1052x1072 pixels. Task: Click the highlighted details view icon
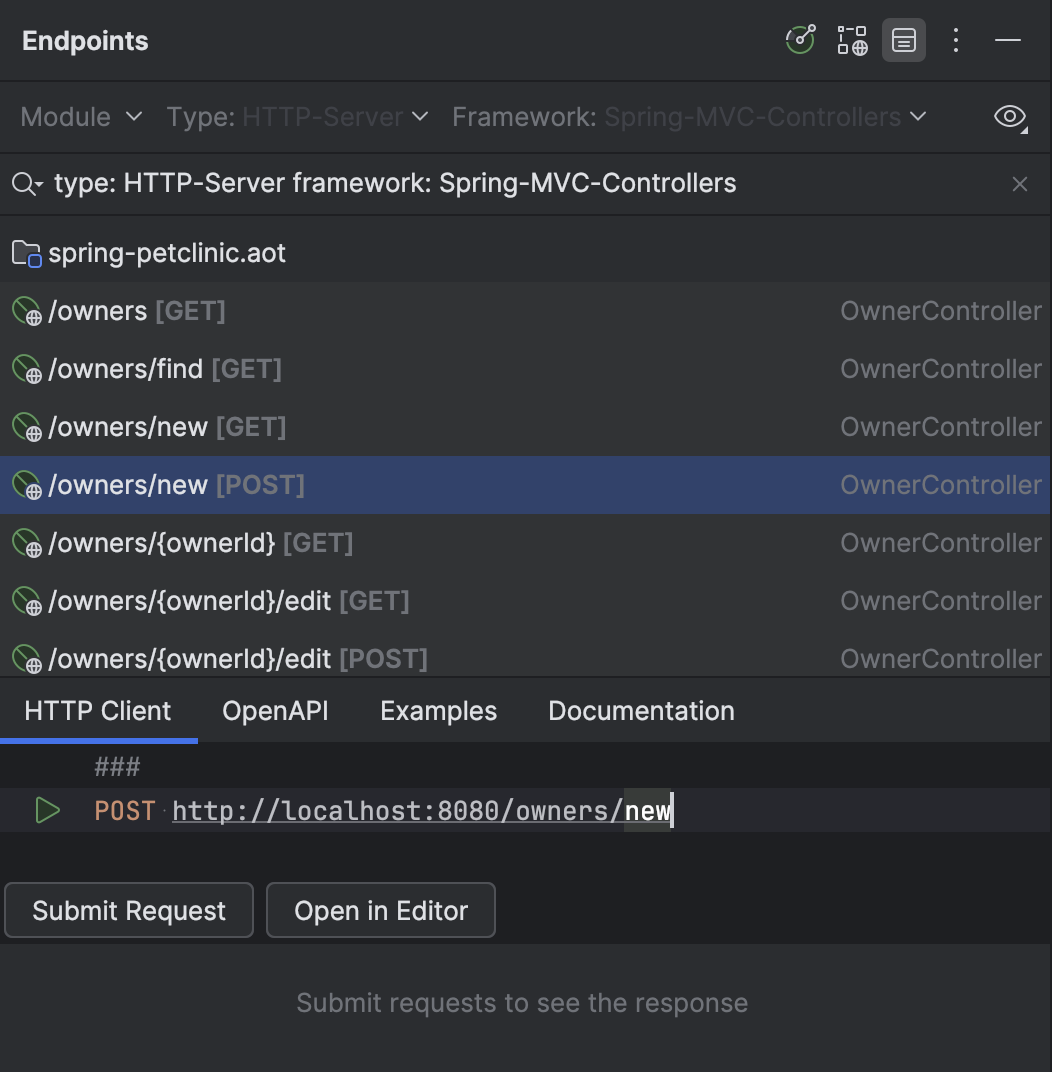(903, 40)
